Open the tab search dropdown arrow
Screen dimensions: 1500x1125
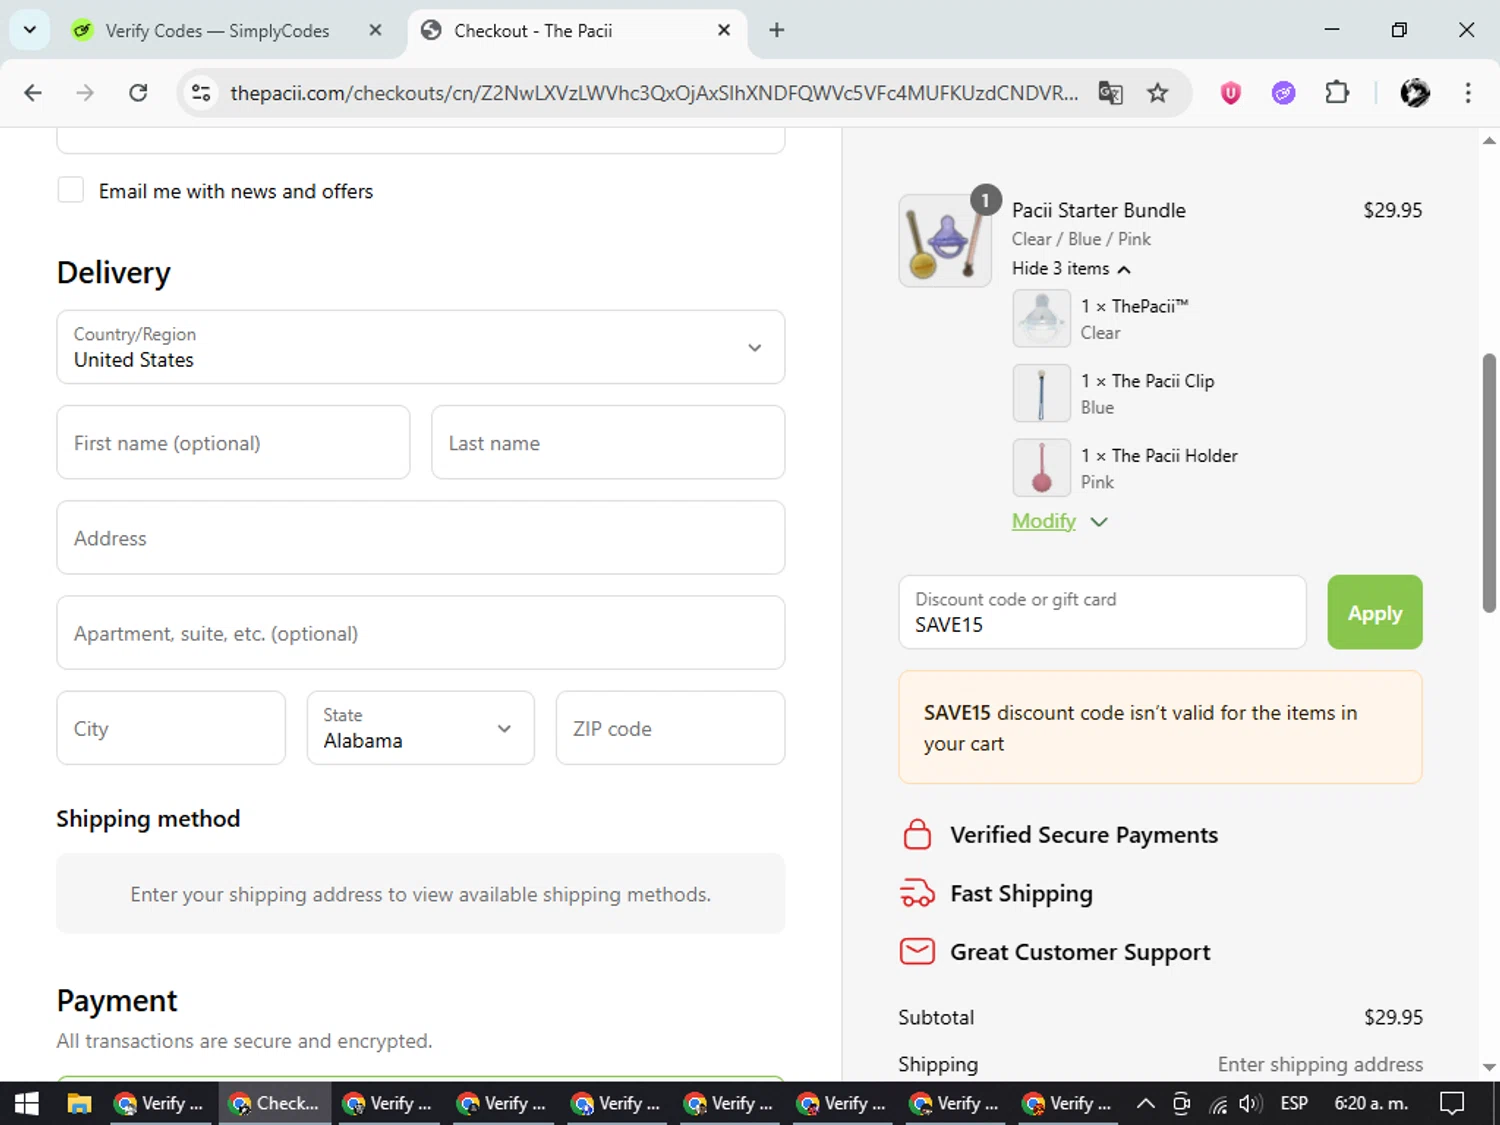click(x=30, y=30)
